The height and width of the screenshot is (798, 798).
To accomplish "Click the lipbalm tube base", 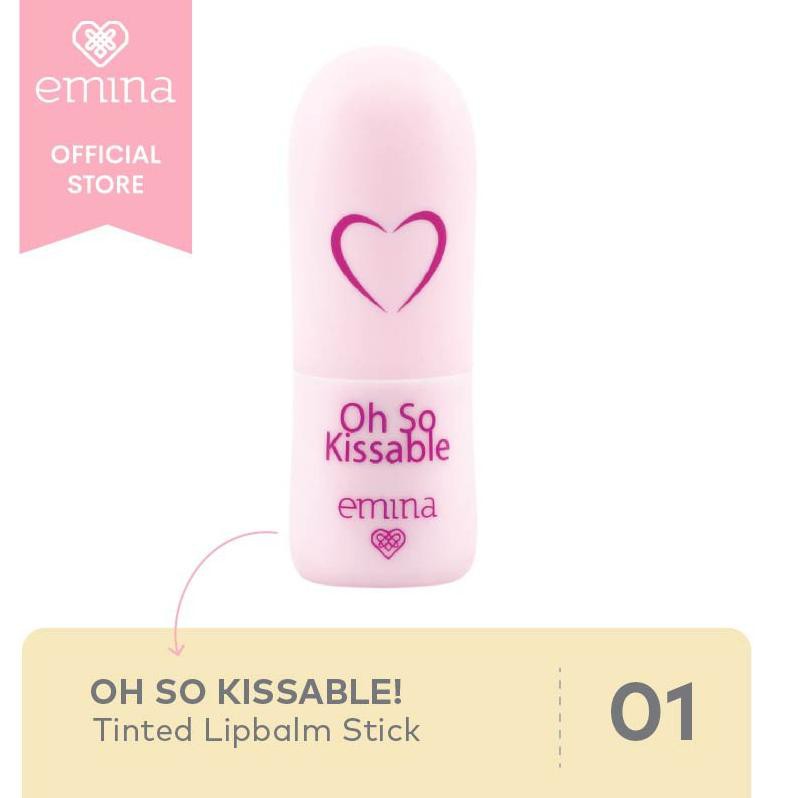I will tap(384, 478).
